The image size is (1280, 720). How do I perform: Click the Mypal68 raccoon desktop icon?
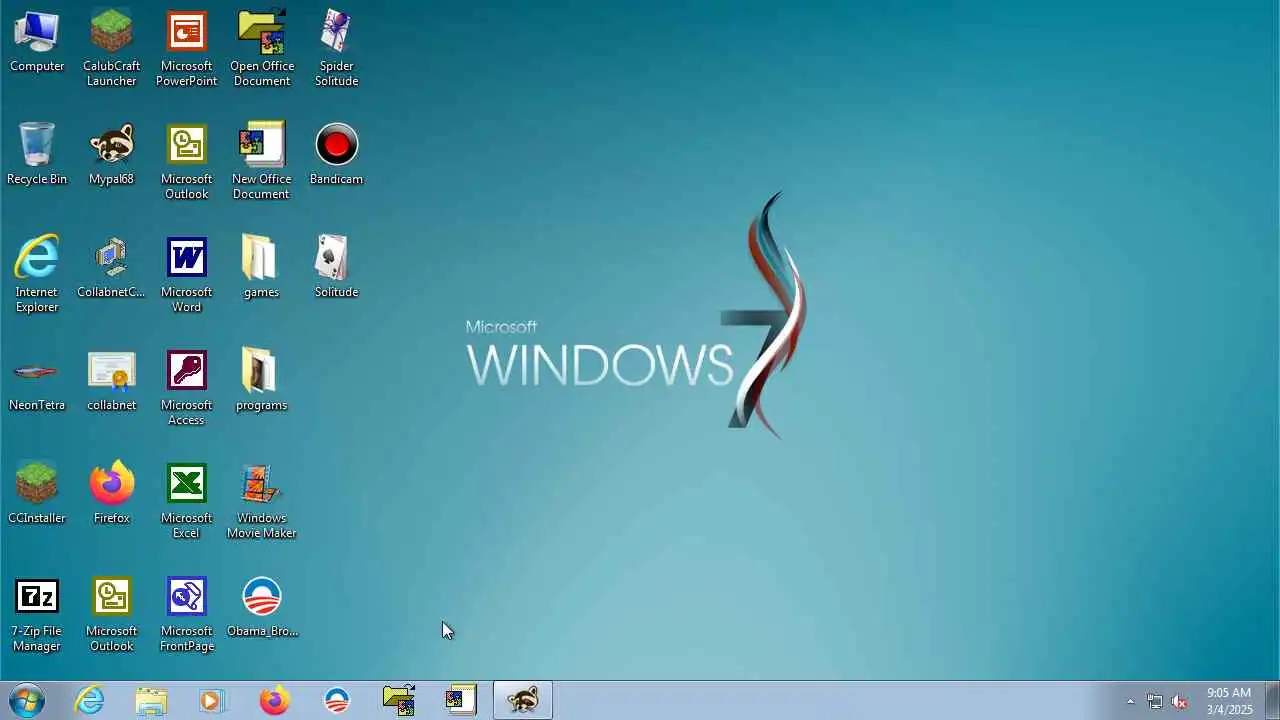pyautogui.click(x=111, y=154)
